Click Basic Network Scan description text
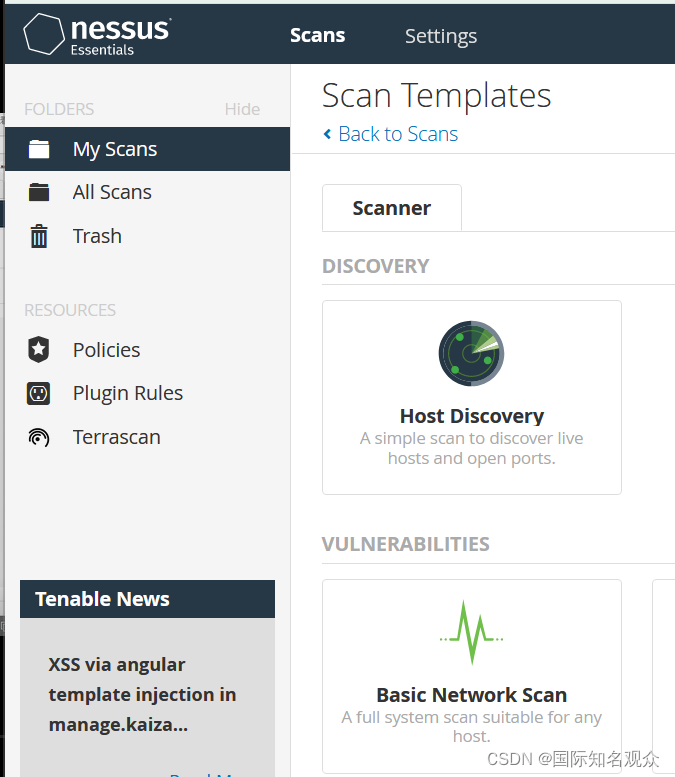This screenshot has width=675, height=777. coord(471,726)
